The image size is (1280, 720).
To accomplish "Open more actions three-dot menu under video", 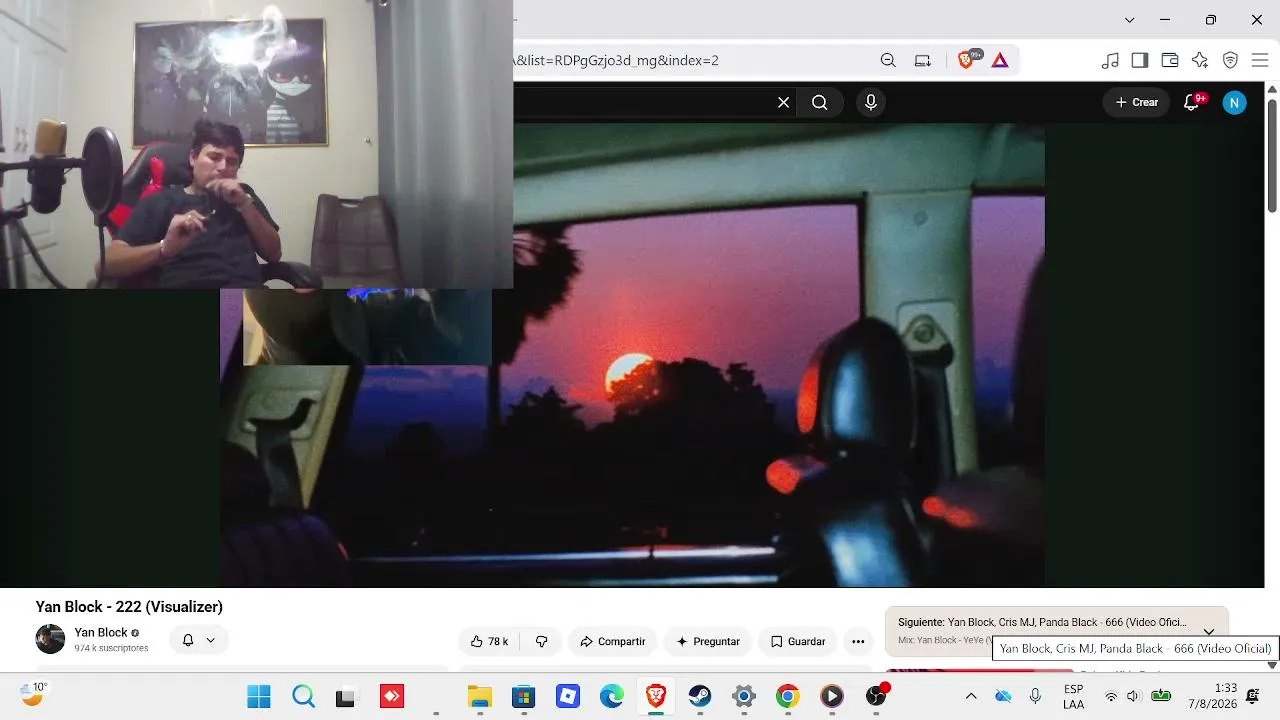I will [x=858, y=641].
